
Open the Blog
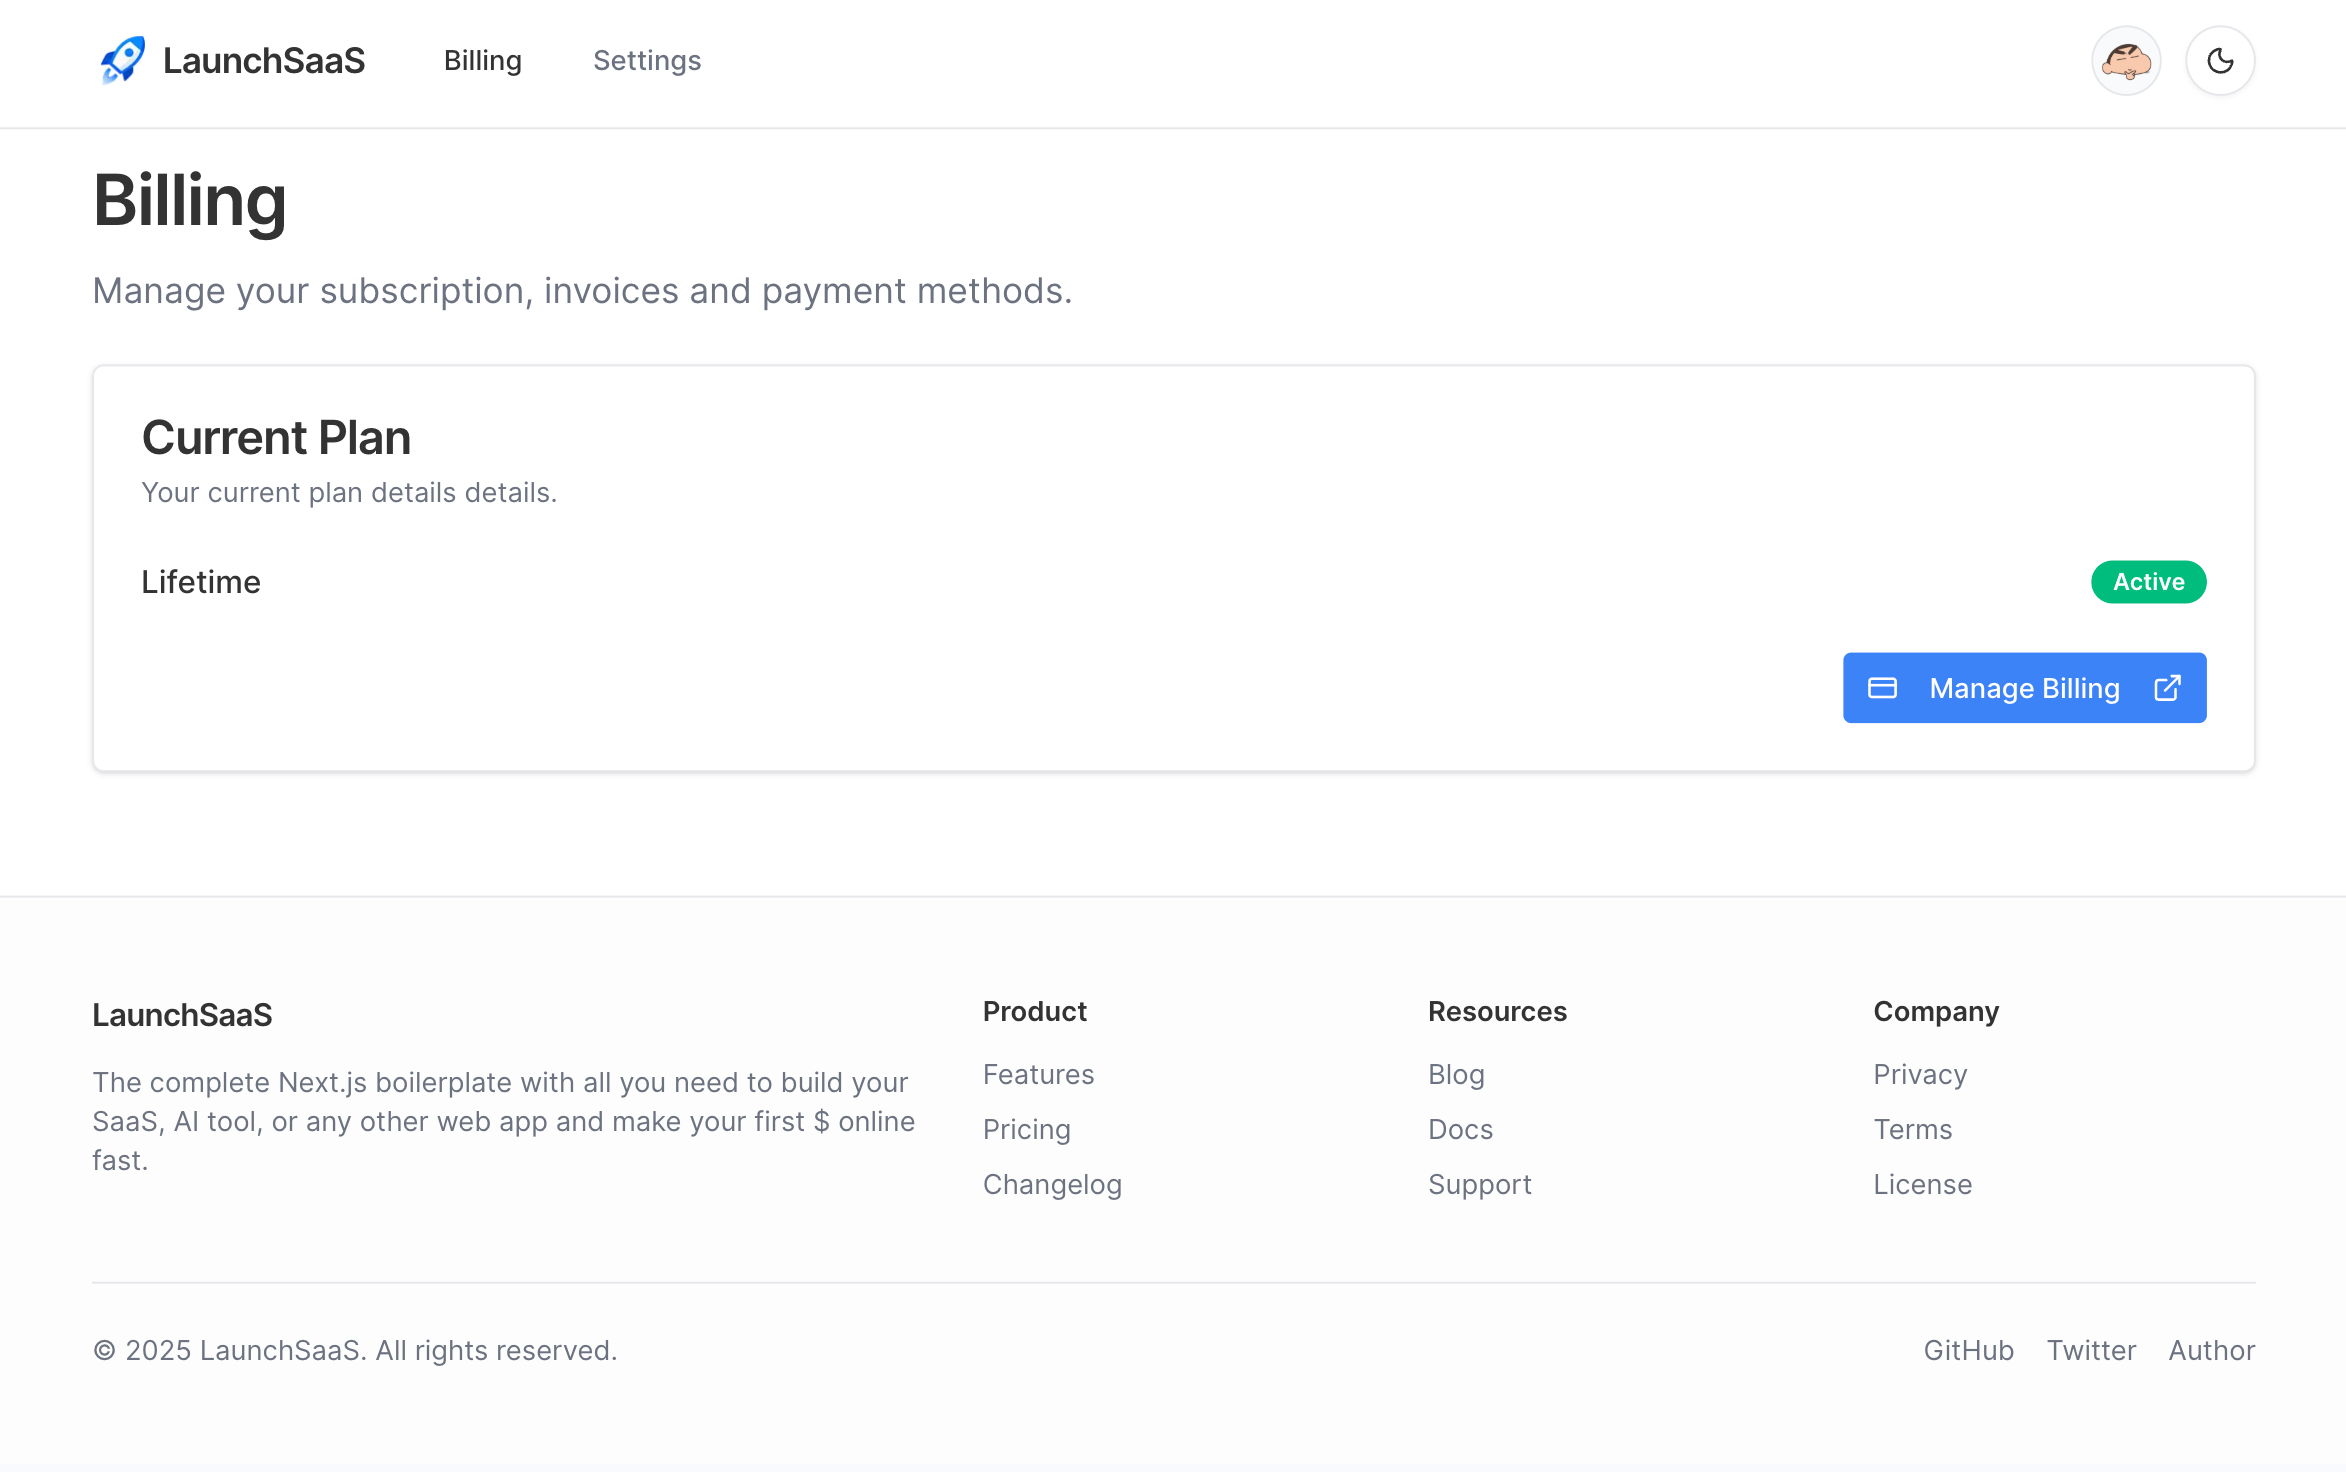pyautogui.click(x=1455, y=1074)
